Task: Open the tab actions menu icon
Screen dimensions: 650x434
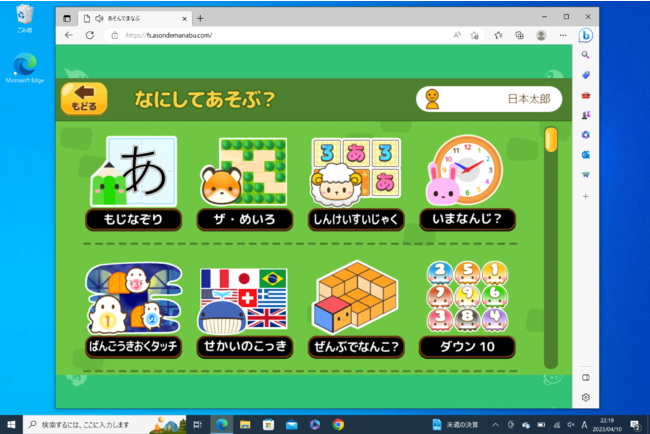Action: tap(67, 18)
